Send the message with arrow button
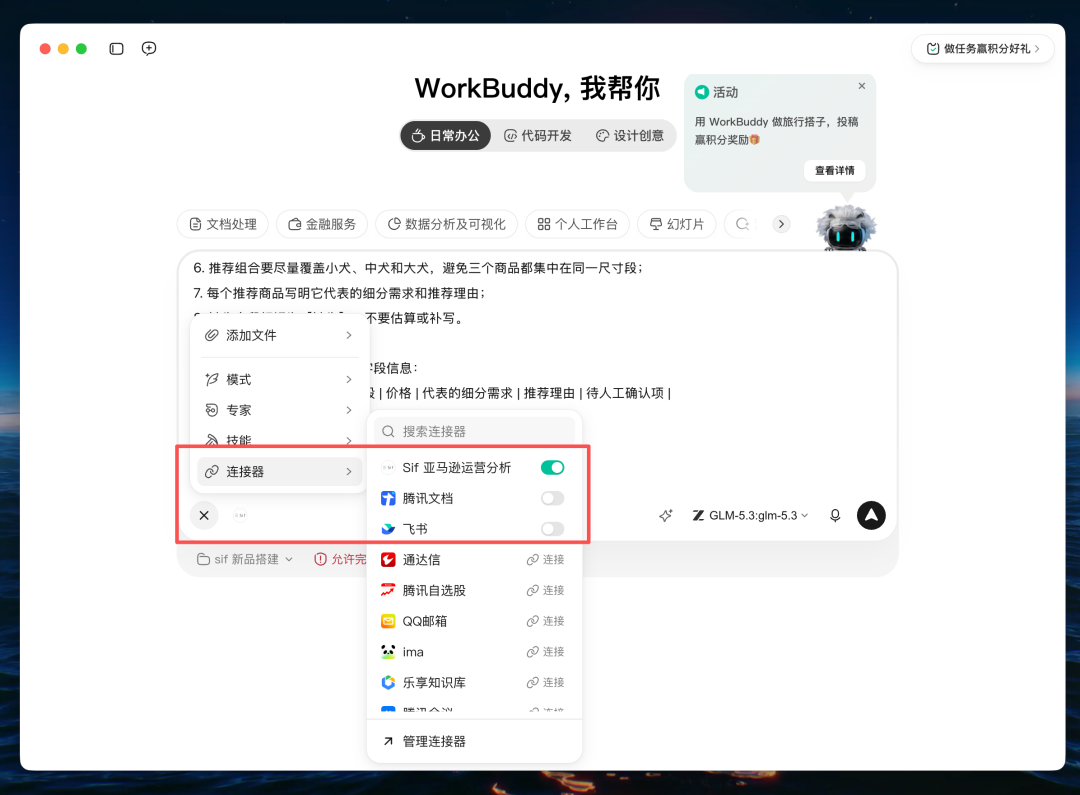Screen dimensions: 1080x795 (871, 515)
